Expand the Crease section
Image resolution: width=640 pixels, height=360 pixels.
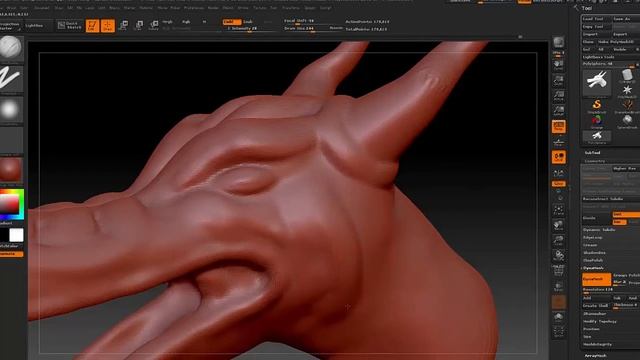pyautogui.click(x=591, y=245)
